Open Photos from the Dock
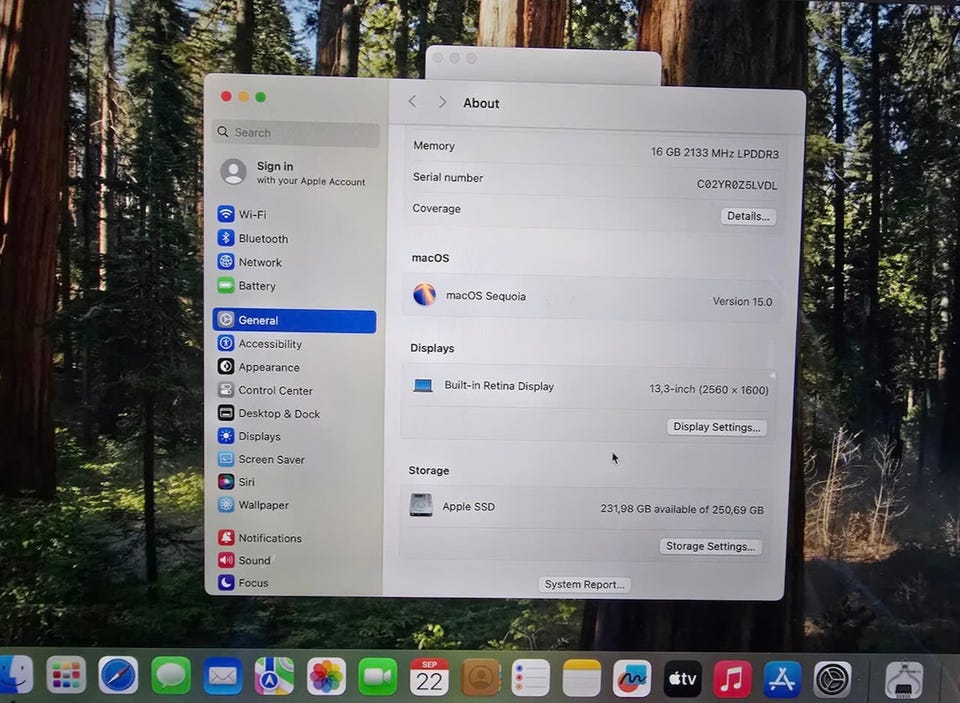960x703 pixels. click(x=326, y=677)
